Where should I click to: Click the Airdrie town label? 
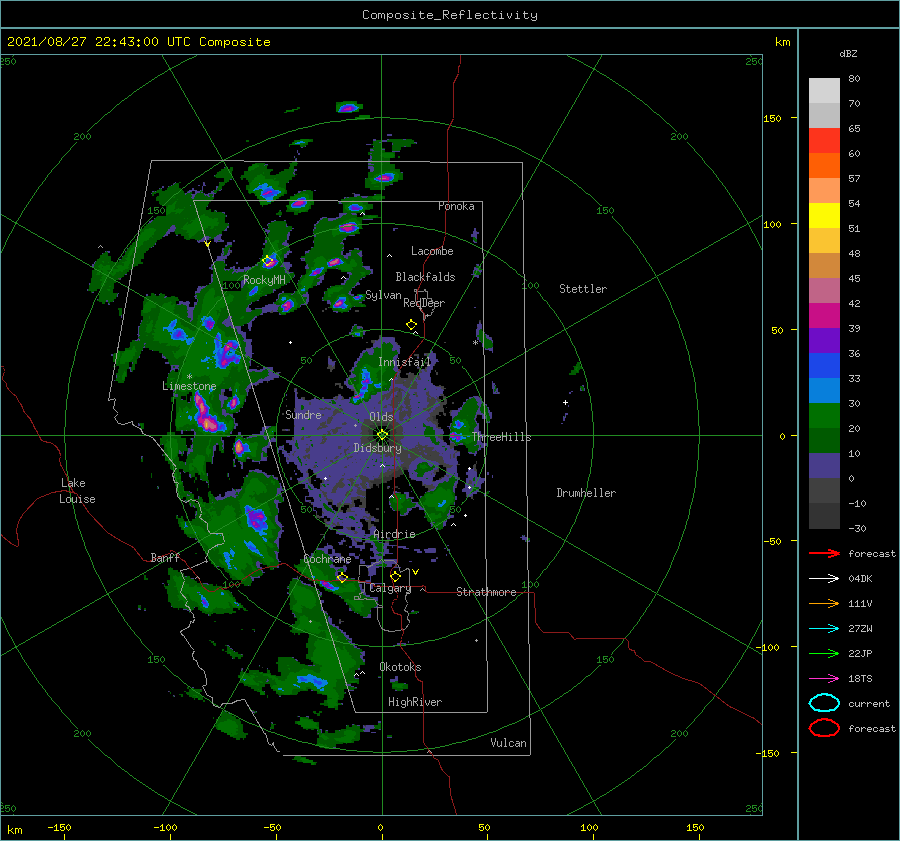(394, 534)
